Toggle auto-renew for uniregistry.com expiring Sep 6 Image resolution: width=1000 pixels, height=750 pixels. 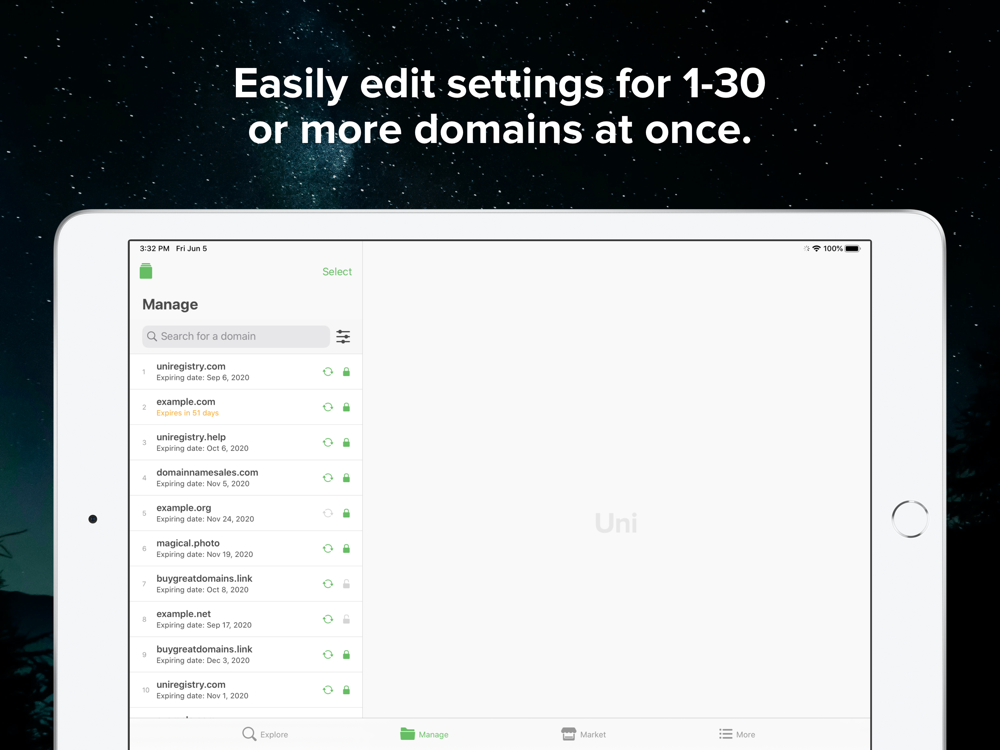point(328,372)
